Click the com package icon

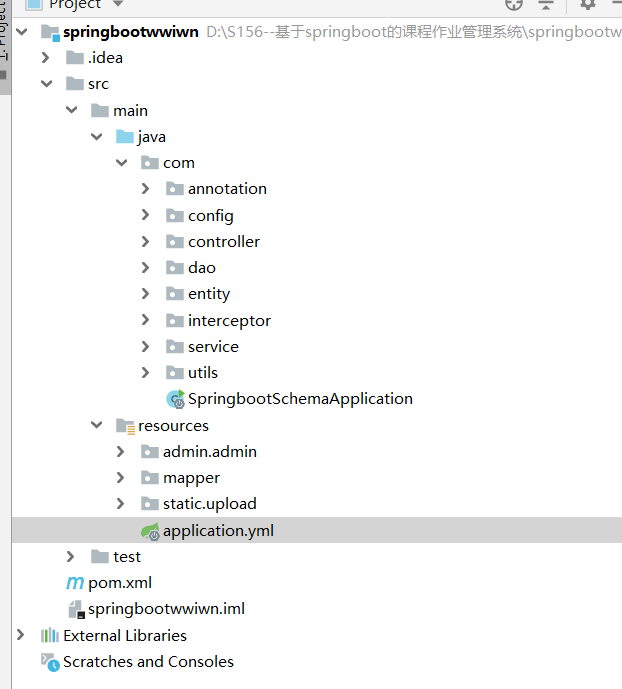point(150,163)
